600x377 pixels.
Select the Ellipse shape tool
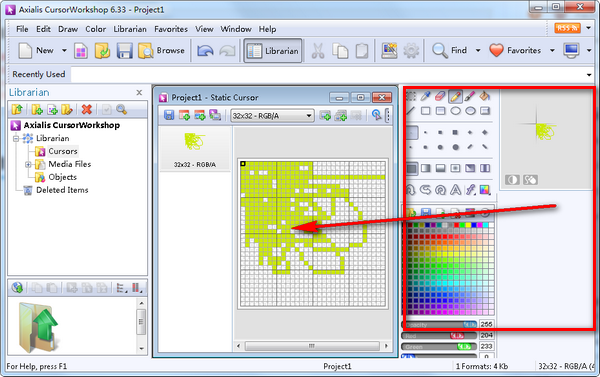coord(455,111)
